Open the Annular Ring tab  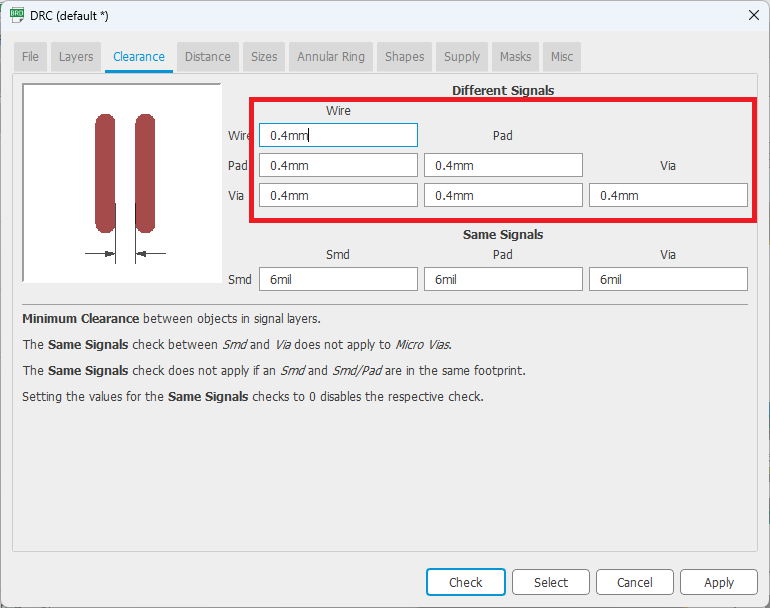coord(331,57)
